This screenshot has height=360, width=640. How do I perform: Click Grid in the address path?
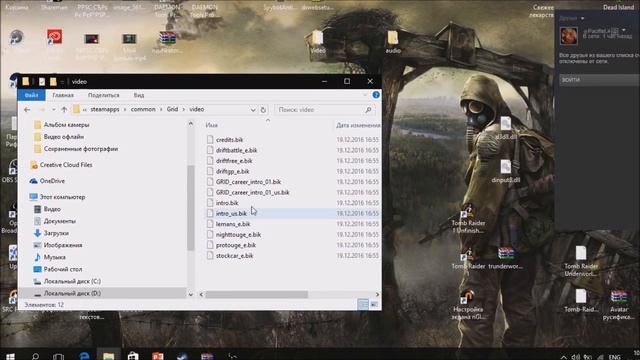tap(172, 109)
